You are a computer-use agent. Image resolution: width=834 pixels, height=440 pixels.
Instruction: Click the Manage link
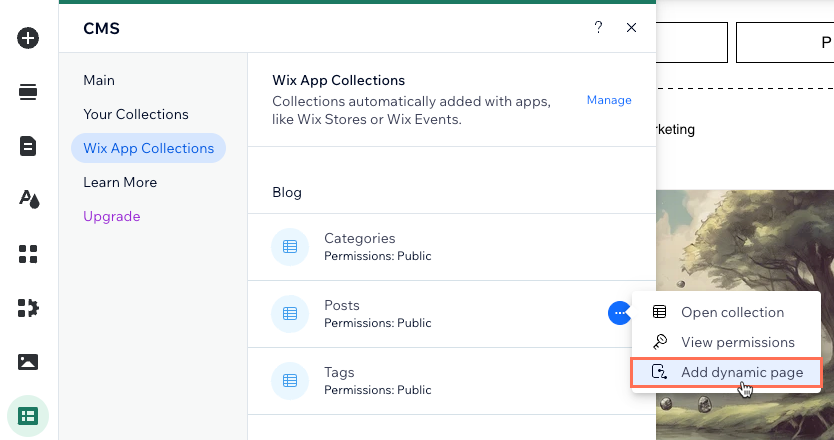pyautogui.click(x=609, y=100)
